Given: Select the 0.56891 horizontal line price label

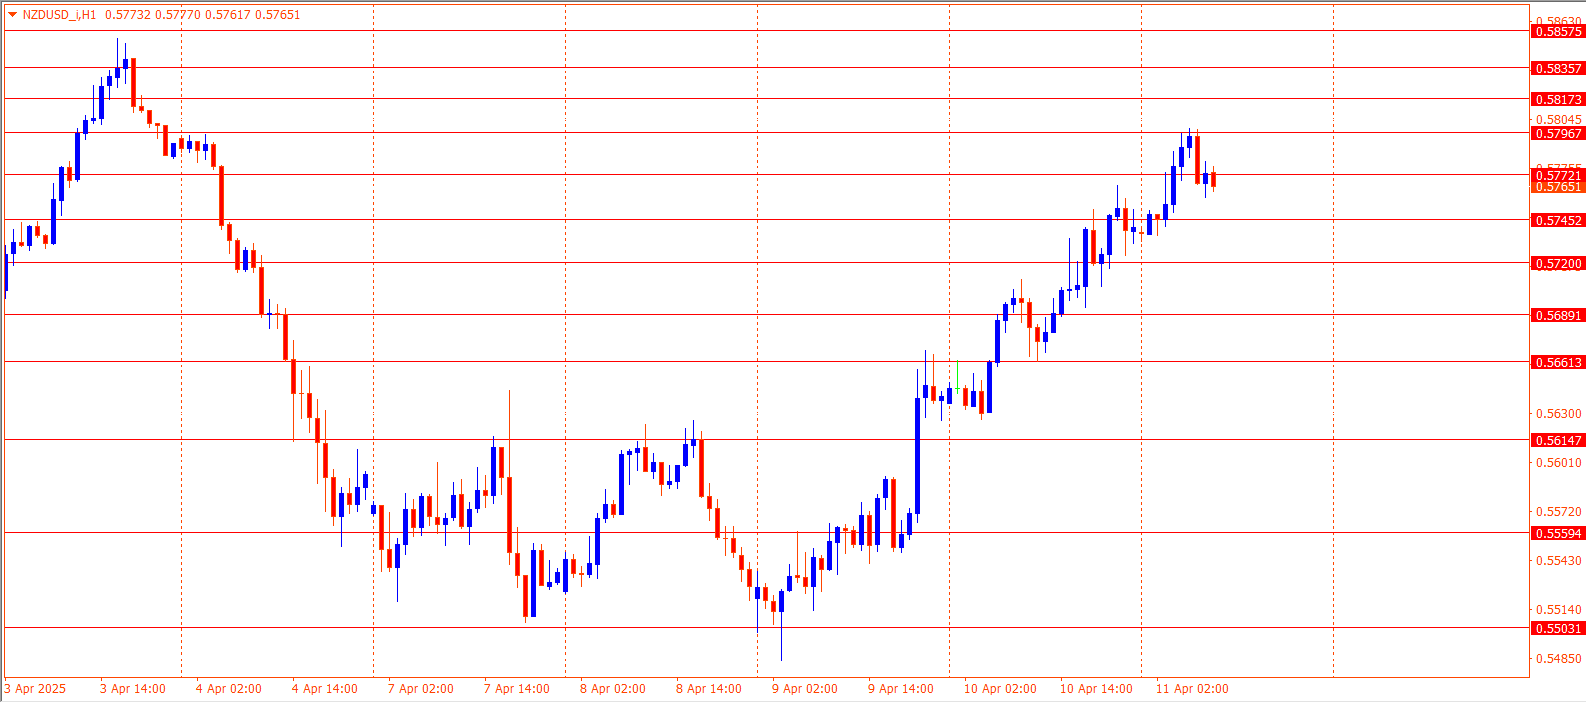Looking at the screenshot, I should [1558, 315].
